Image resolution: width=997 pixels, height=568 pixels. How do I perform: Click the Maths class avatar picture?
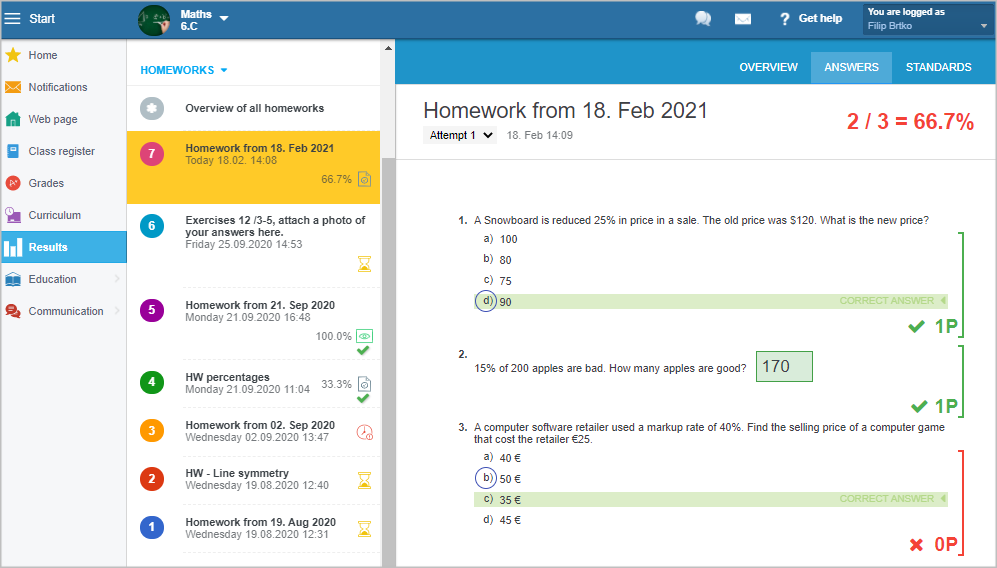(x=154, y=20)
